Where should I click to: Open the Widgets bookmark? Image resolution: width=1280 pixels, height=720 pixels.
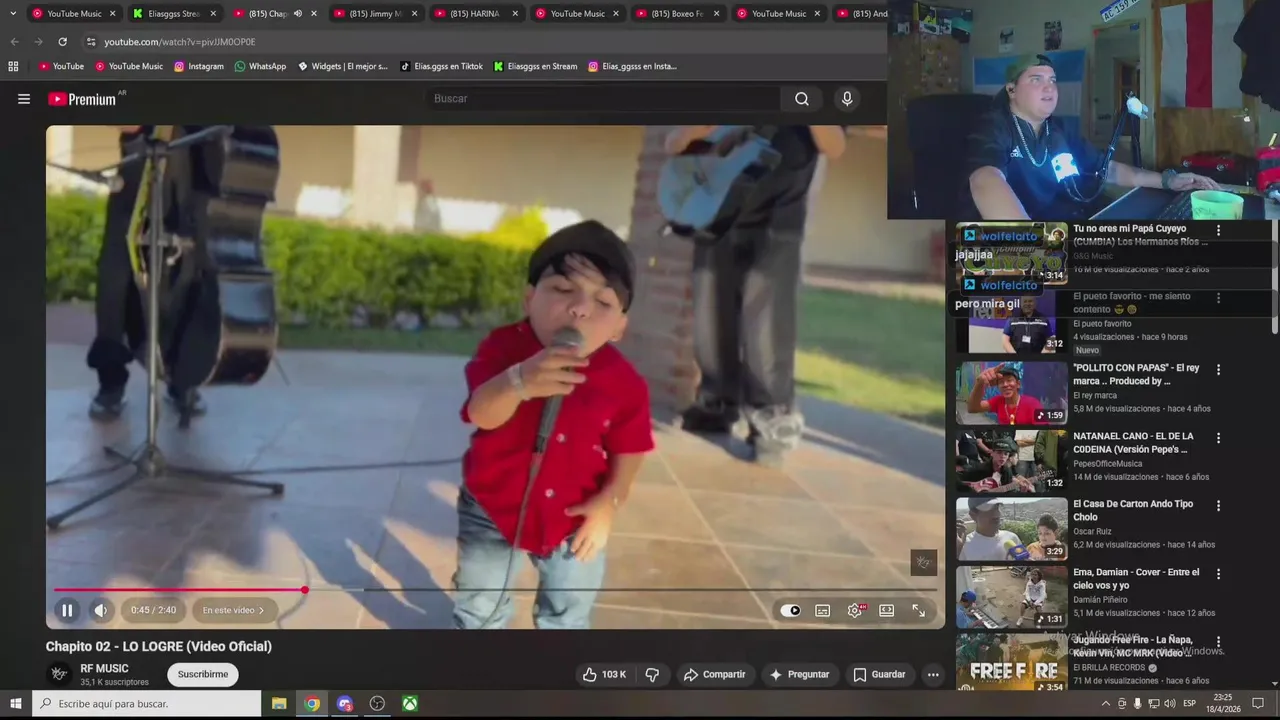coord(343,67)
